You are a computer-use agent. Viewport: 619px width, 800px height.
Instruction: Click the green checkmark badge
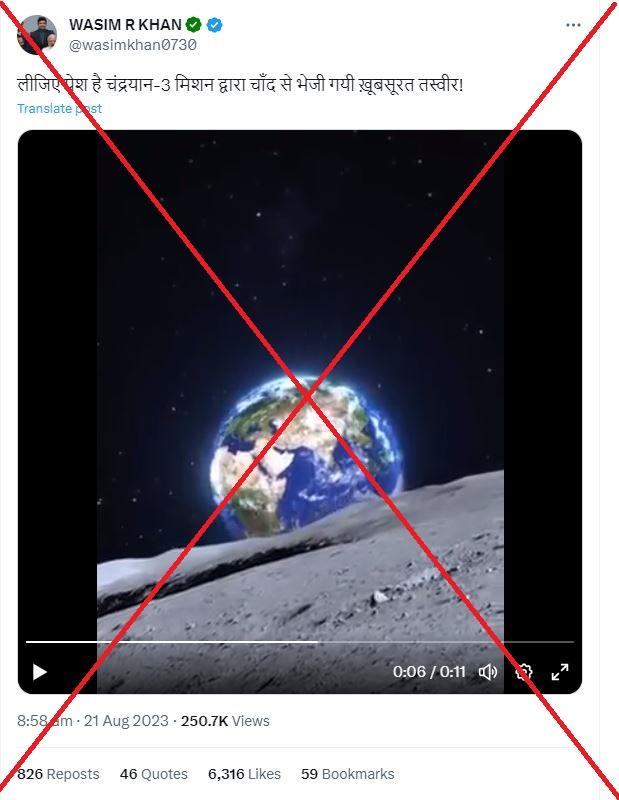coord(193,24)
